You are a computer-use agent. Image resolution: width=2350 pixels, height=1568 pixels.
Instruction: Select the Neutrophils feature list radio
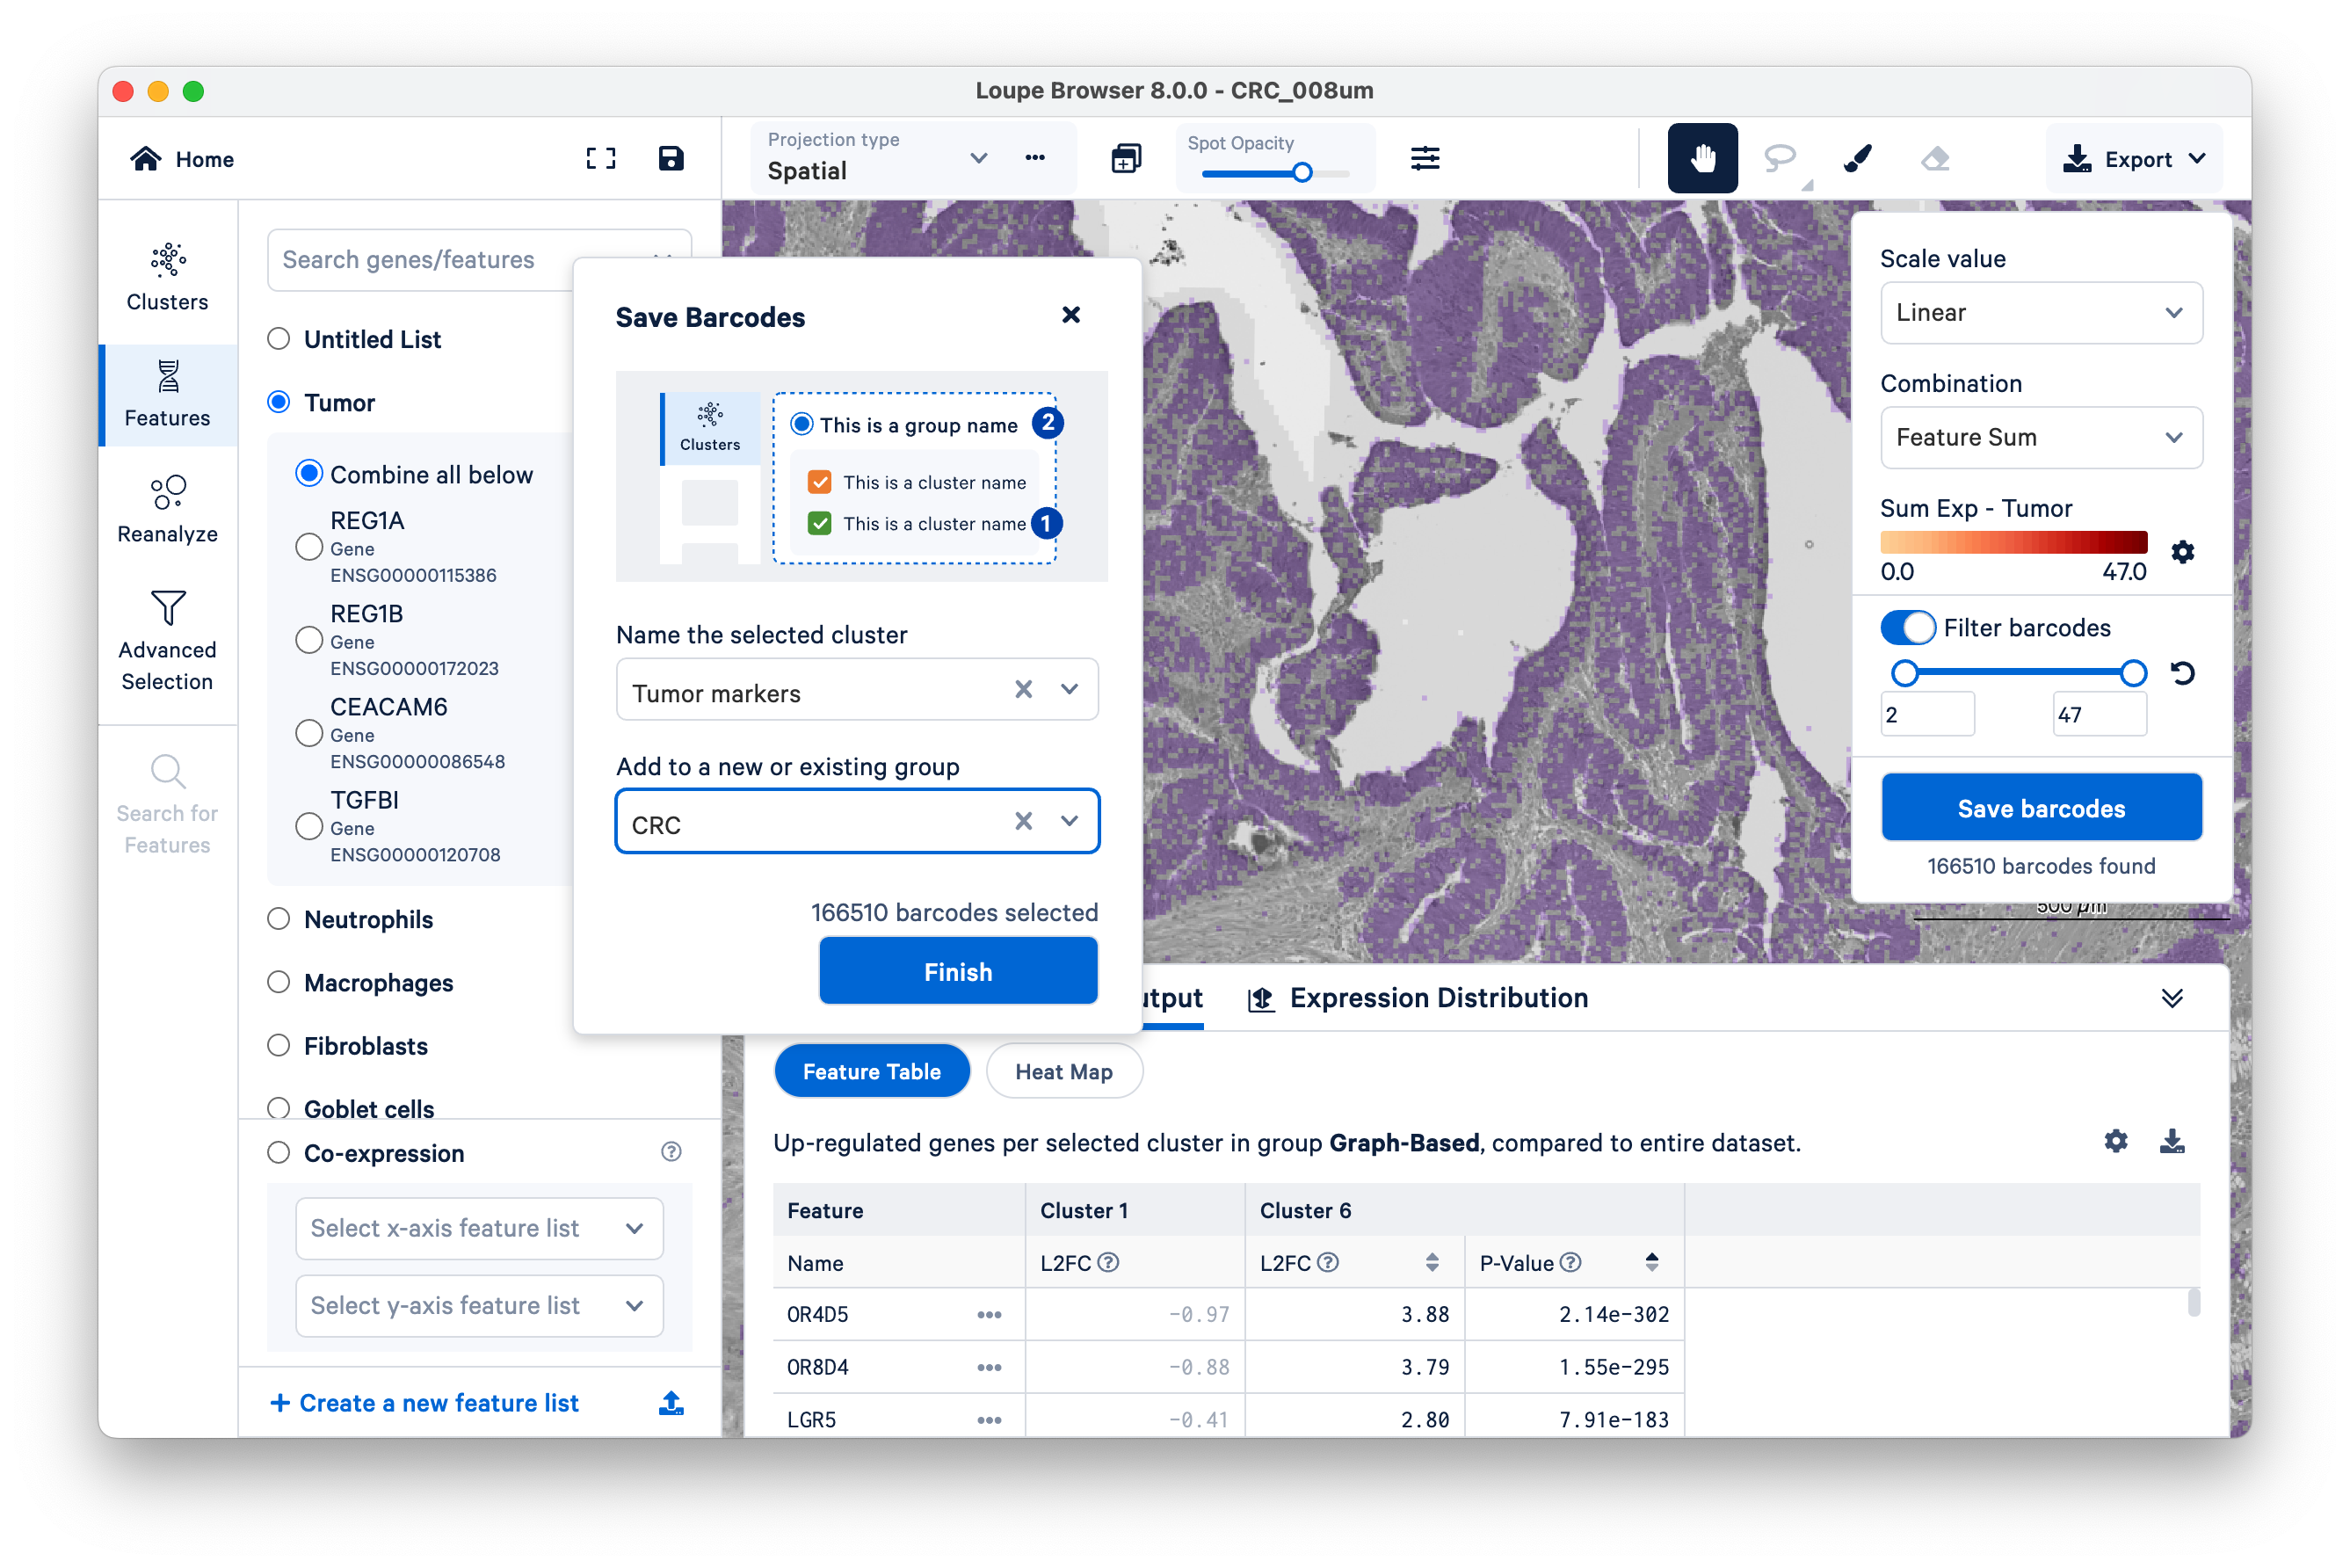[x=279, y=919]
